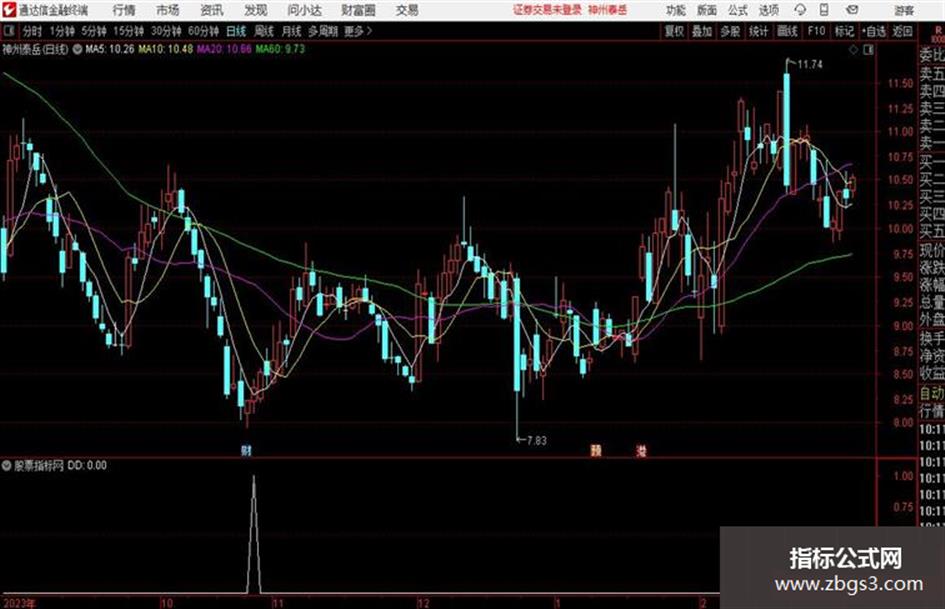Expand 更多 period options
The image size is (945, 609).
(x=358, y=31)
